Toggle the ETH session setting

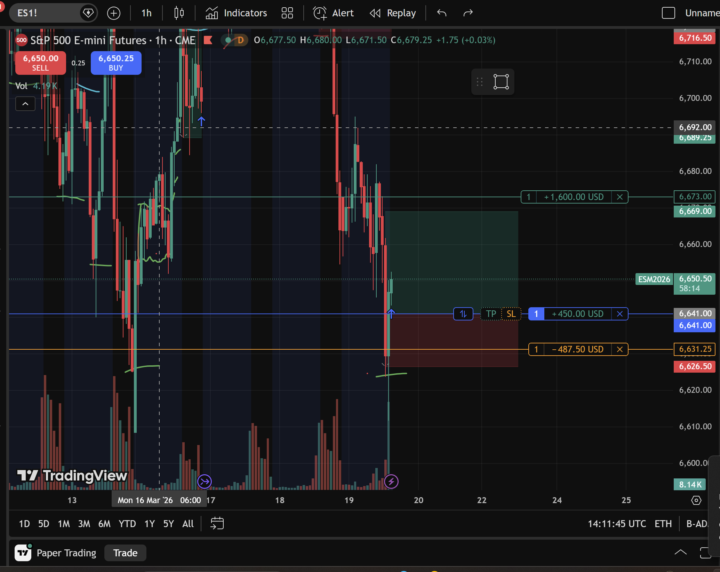(x=663, y=524)
